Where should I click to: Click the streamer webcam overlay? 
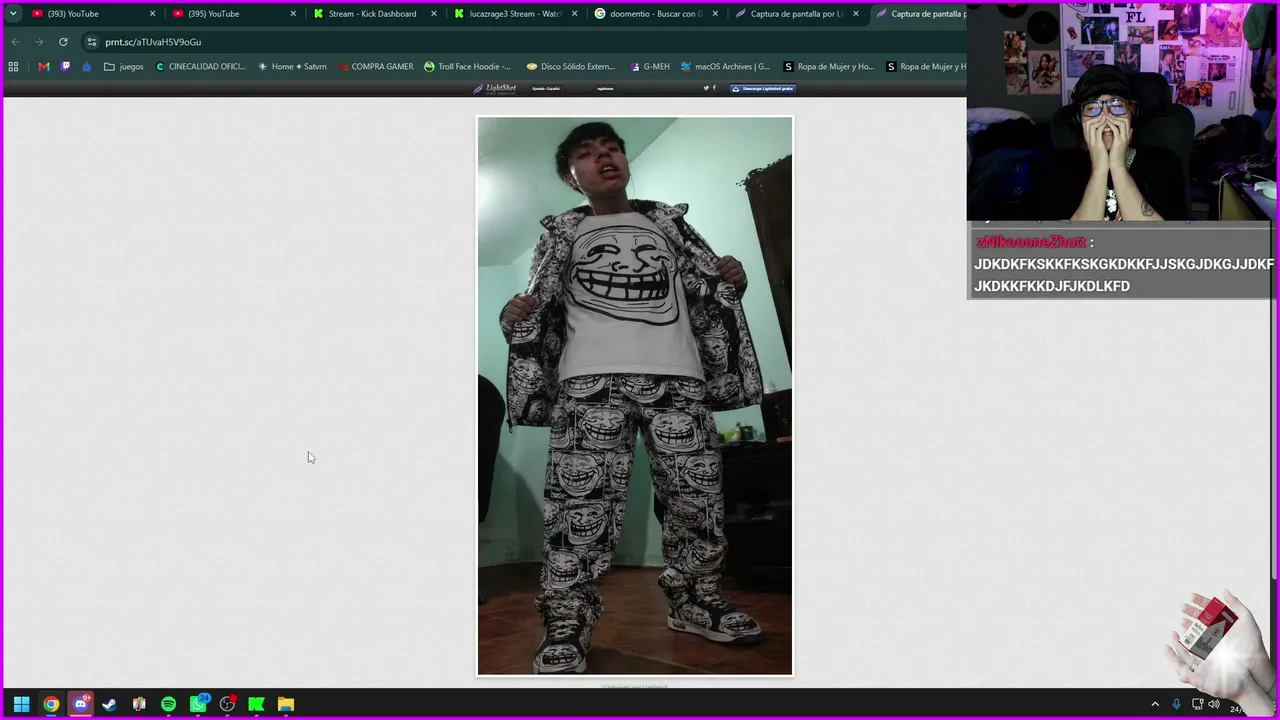point(1121,112)
